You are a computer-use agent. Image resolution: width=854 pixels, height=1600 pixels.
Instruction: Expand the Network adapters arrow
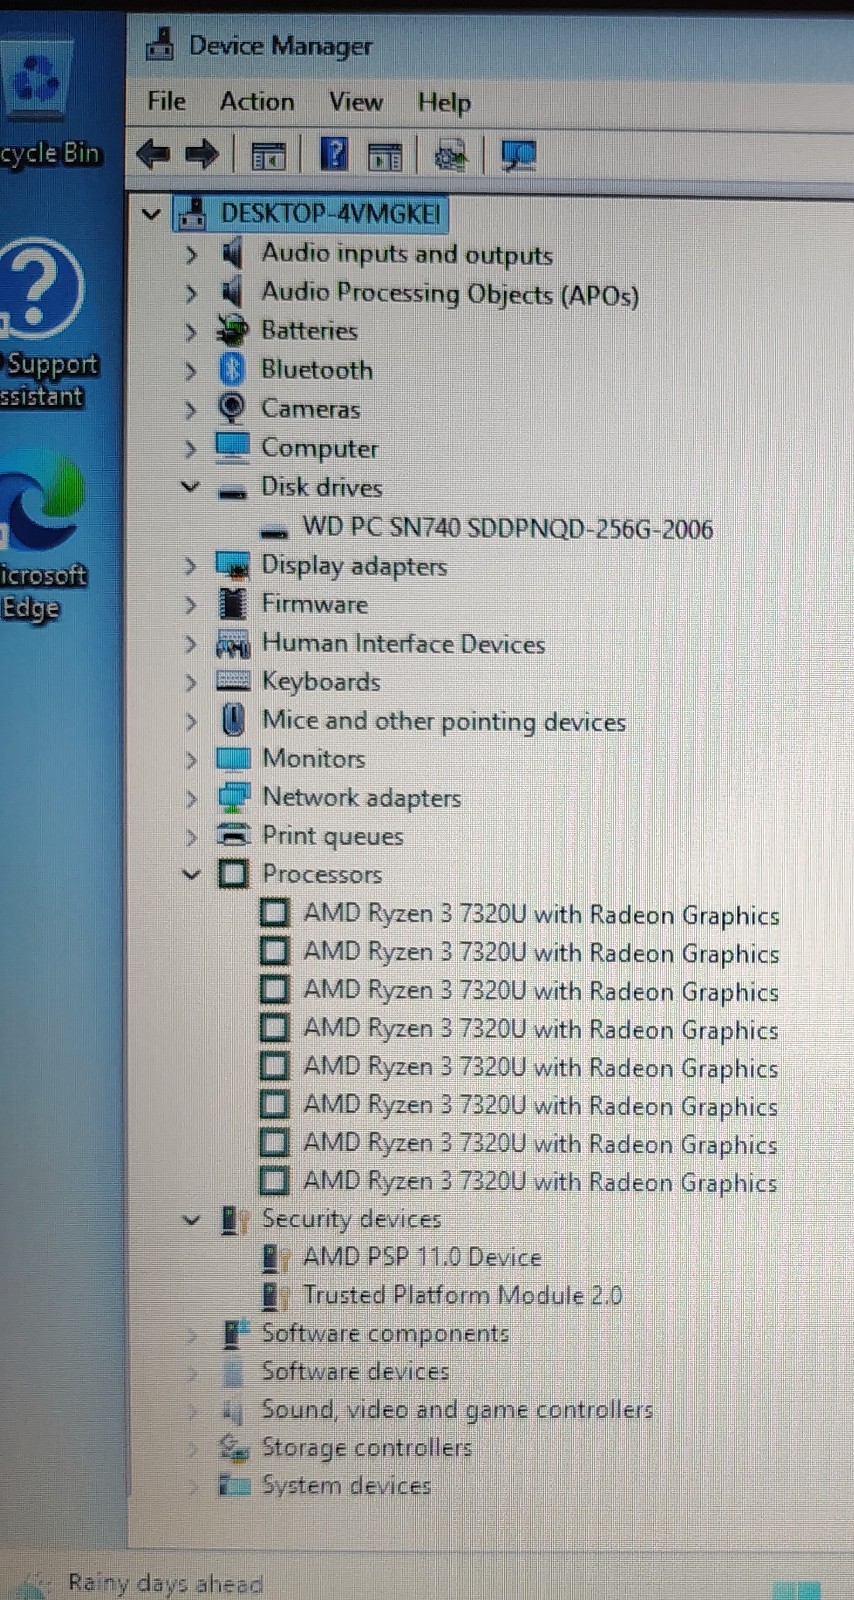tap(190, 797)
